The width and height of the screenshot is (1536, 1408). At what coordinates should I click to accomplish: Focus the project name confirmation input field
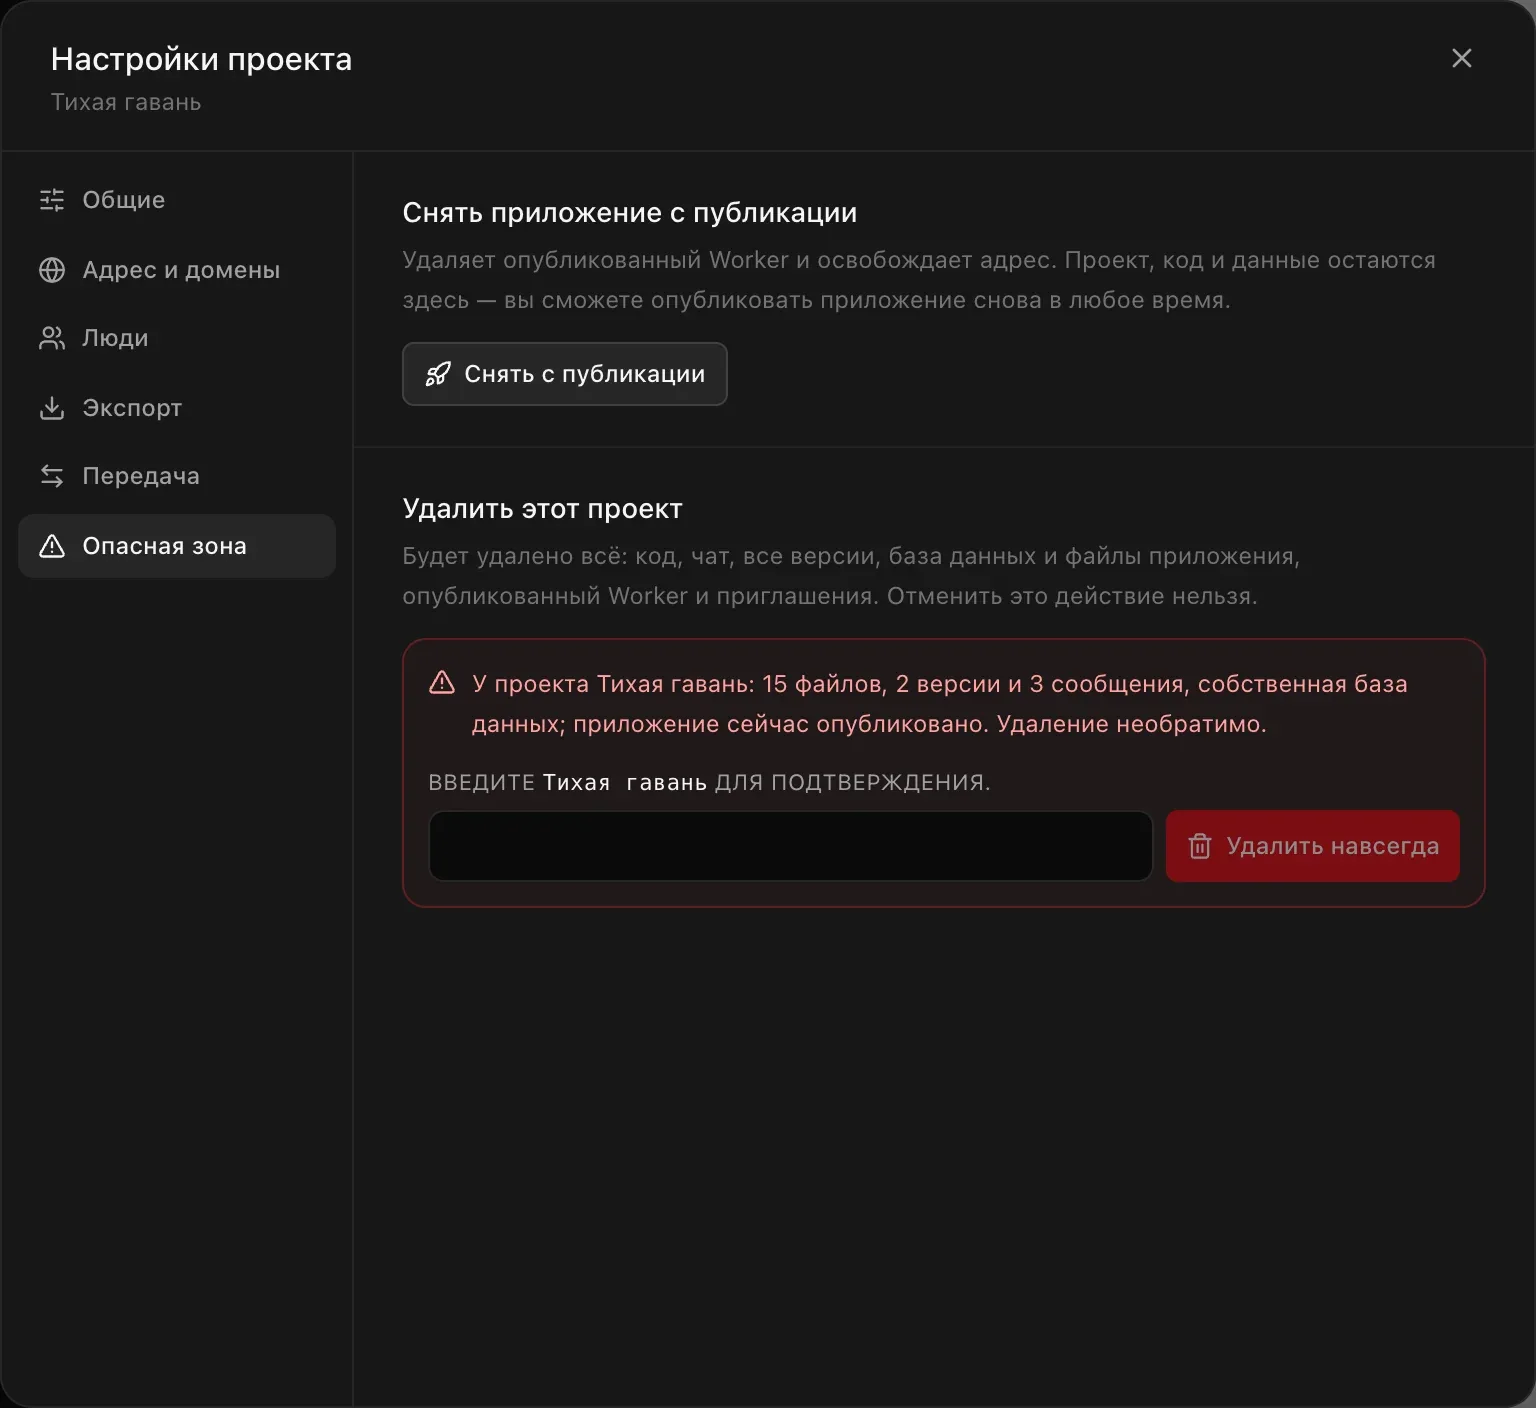(791, 846)
